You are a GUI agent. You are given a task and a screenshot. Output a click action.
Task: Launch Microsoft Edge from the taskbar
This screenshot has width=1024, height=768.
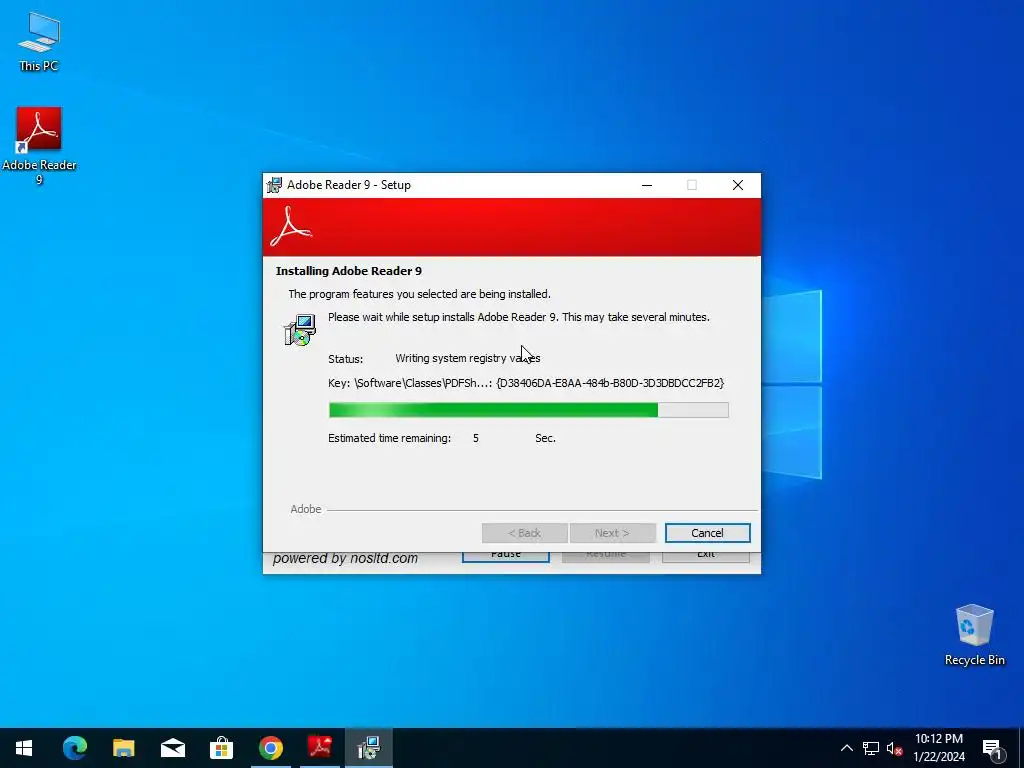75,748
